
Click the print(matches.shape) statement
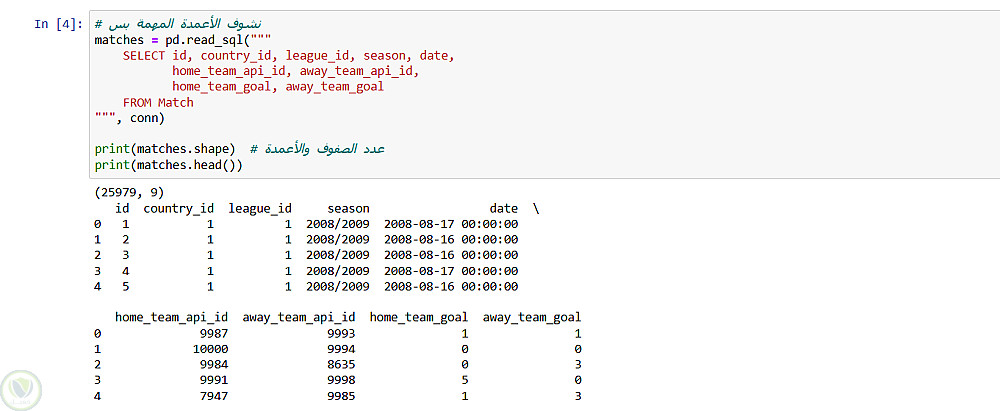(165, 149)
